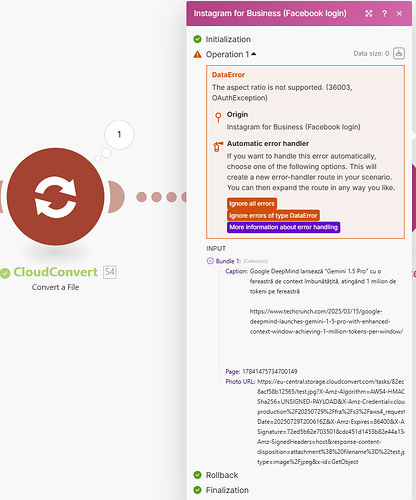Click the CloudConvert module number 54 badge
The width and height of the screenshot is (416, 500).
(110, 272)
